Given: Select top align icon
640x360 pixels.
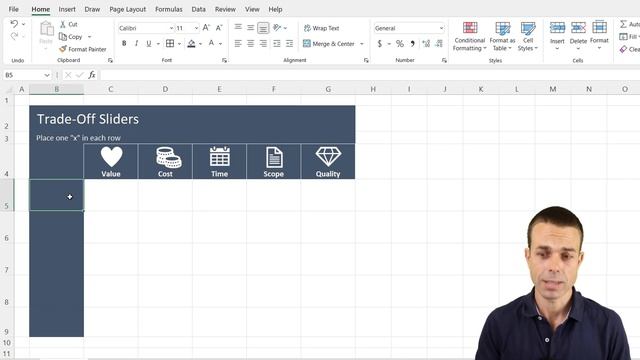Looking at the screenshot, I should 238,27.
